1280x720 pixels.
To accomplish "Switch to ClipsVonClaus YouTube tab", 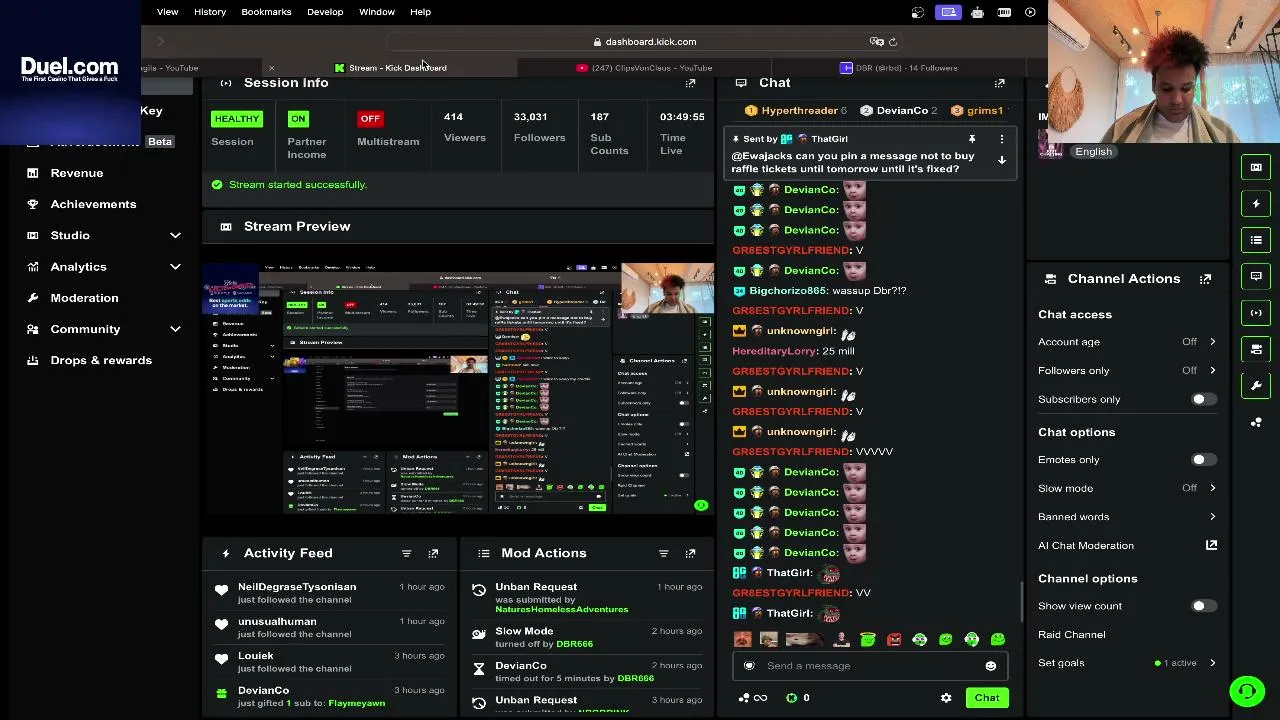I will coord(645,68).
